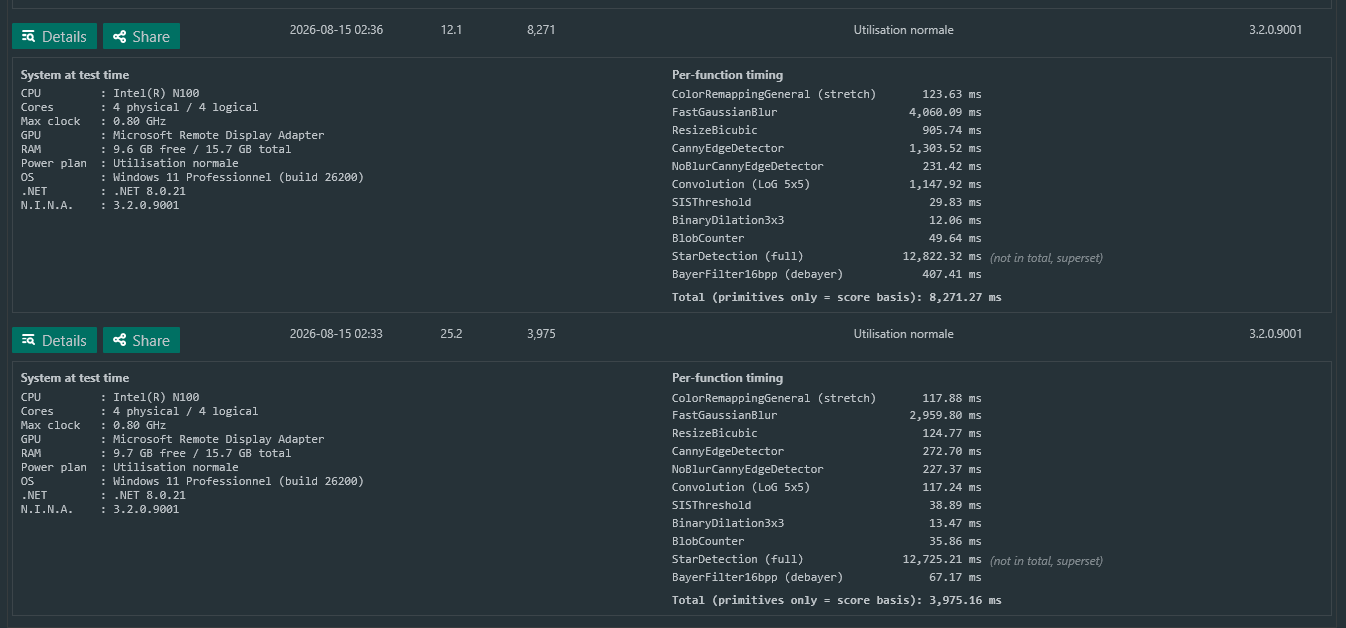Select the timestamp 2026-08-15 02:36

pos(336,30)
